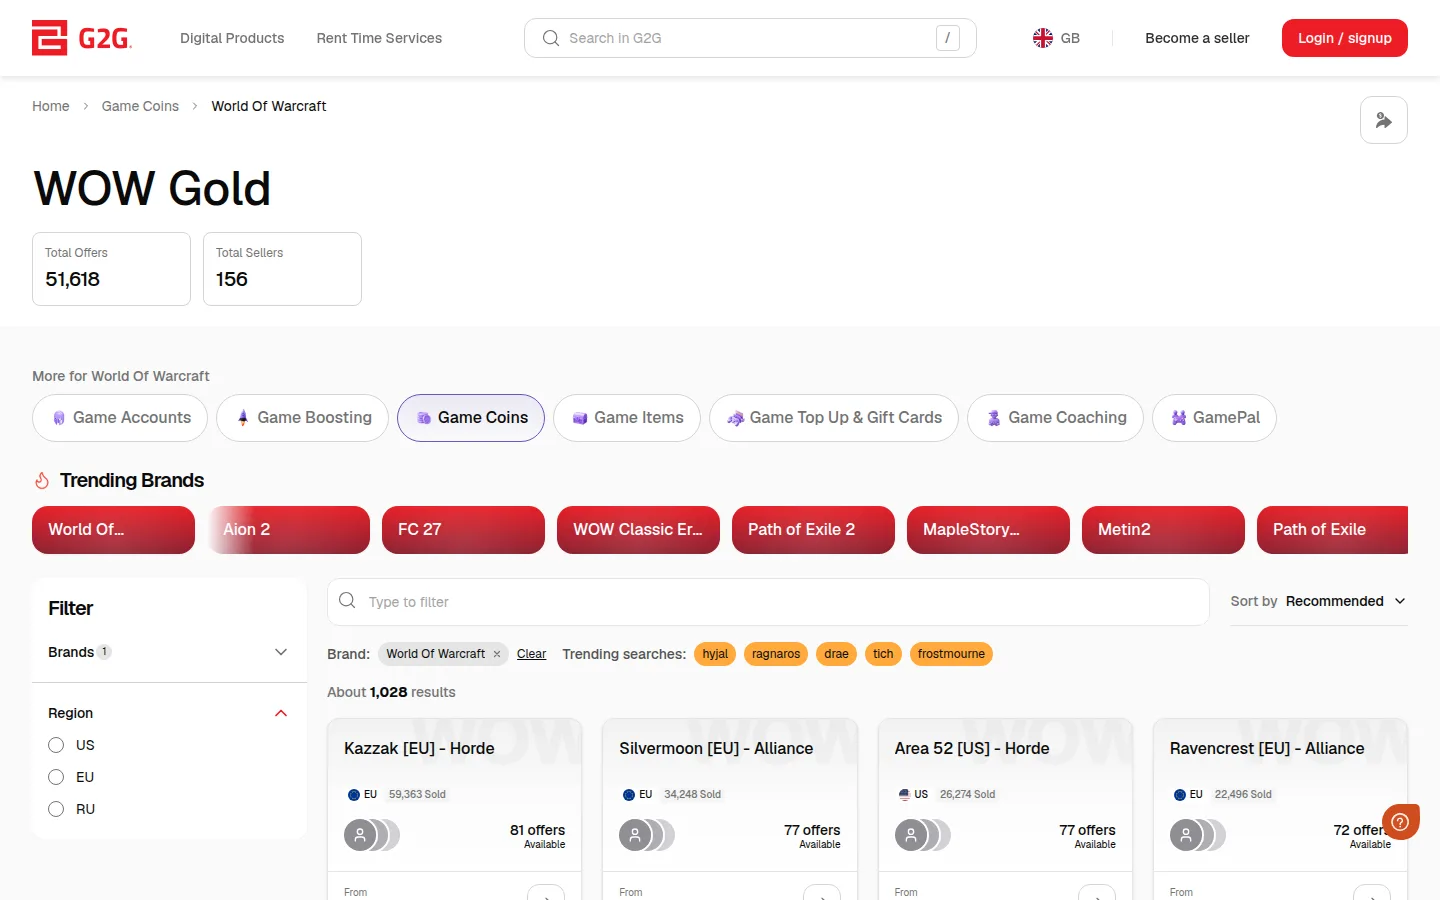Click Become a seller link

1197,38
